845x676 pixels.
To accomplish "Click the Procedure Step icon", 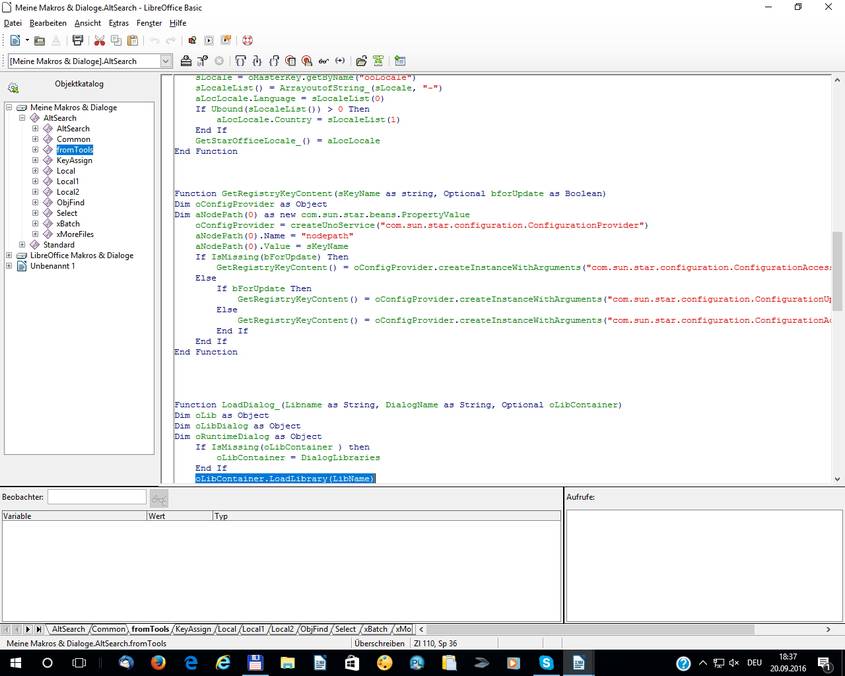I will [x=240, y=61].
